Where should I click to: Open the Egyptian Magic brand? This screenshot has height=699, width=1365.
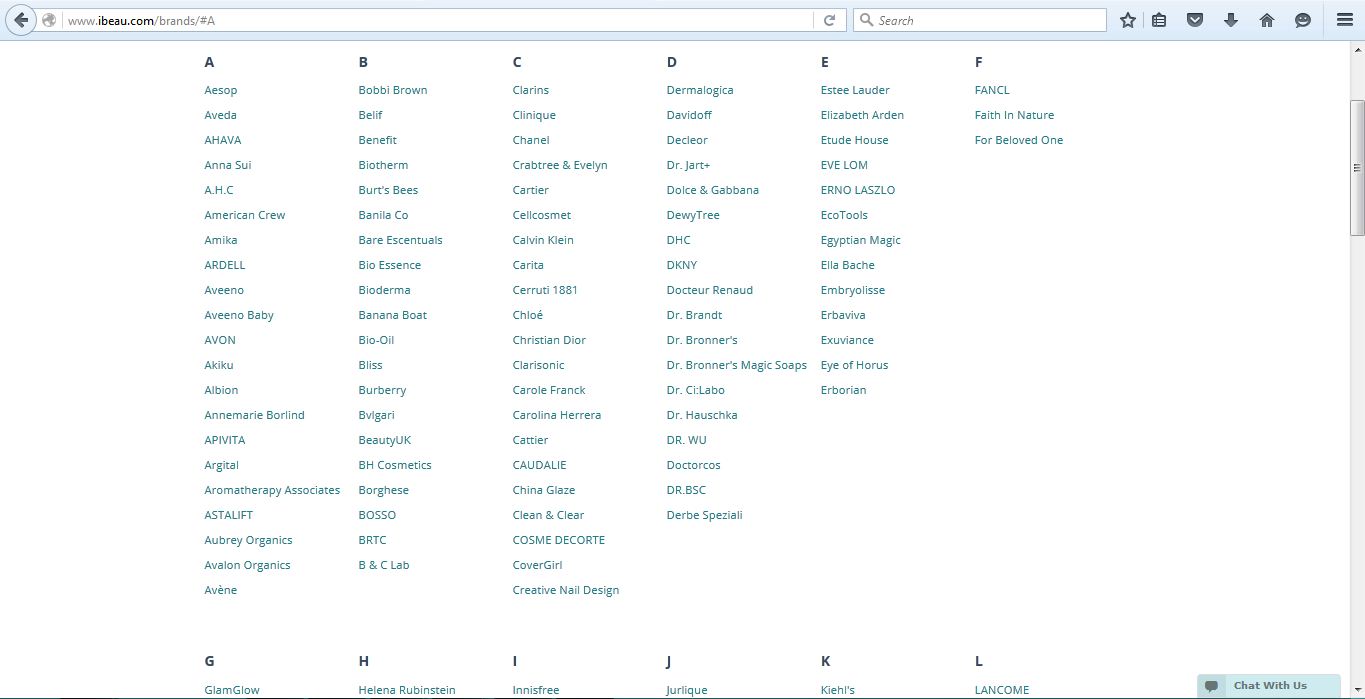coord(861,240)
